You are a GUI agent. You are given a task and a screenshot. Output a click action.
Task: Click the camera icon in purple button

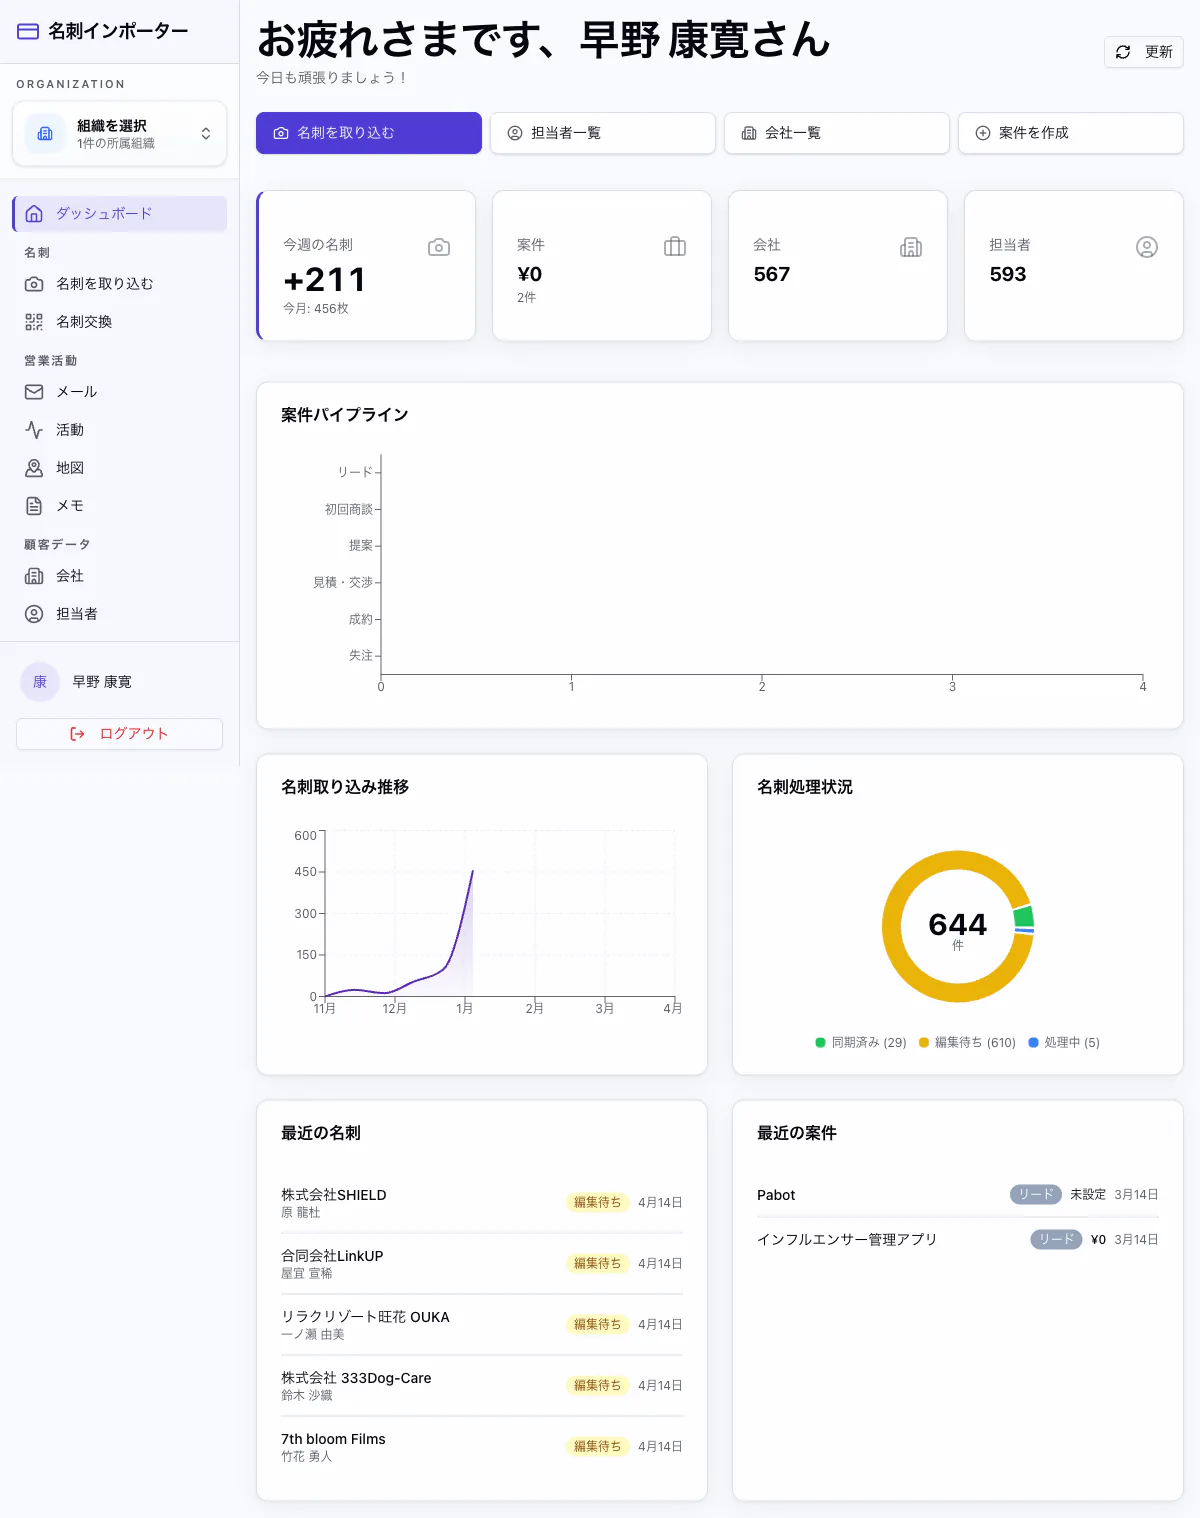tap(281, 133)
